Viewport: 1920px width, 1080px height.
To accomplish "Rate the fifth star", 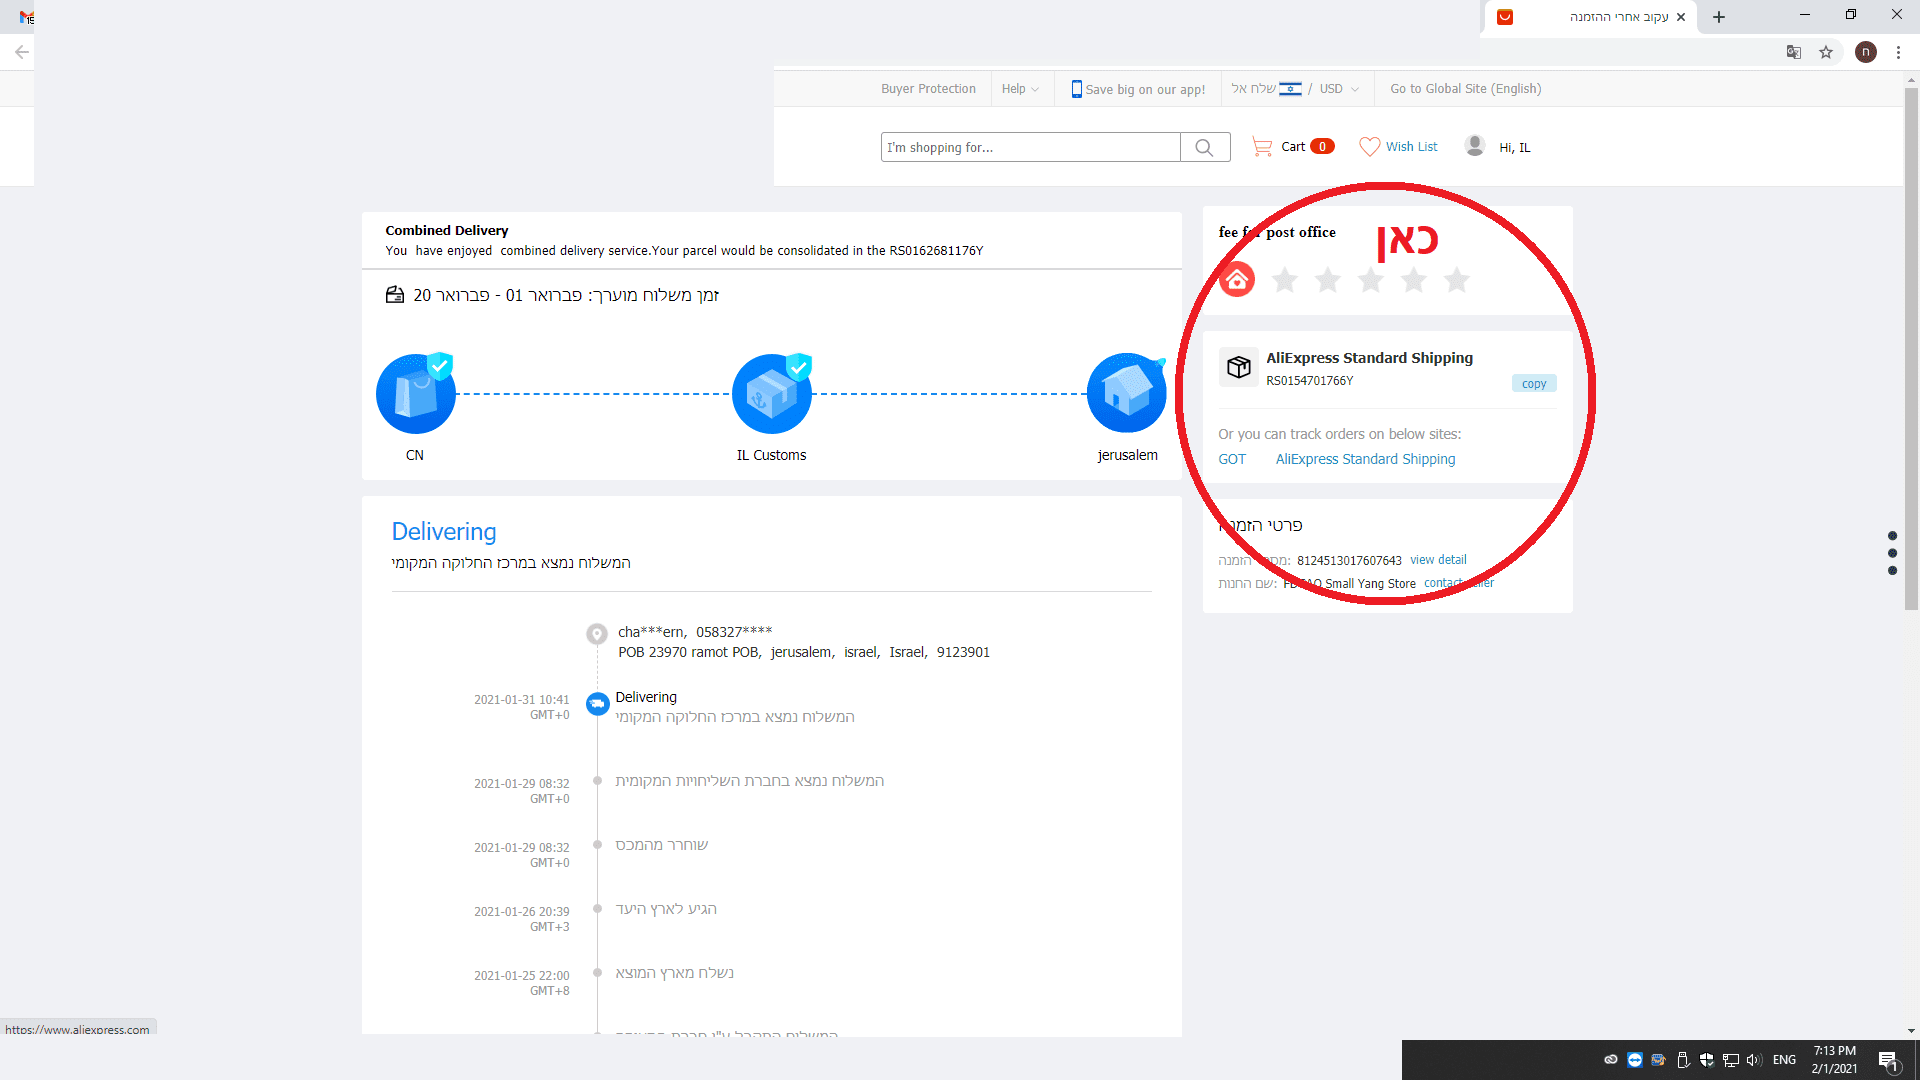I will [x=1457, y=280].
